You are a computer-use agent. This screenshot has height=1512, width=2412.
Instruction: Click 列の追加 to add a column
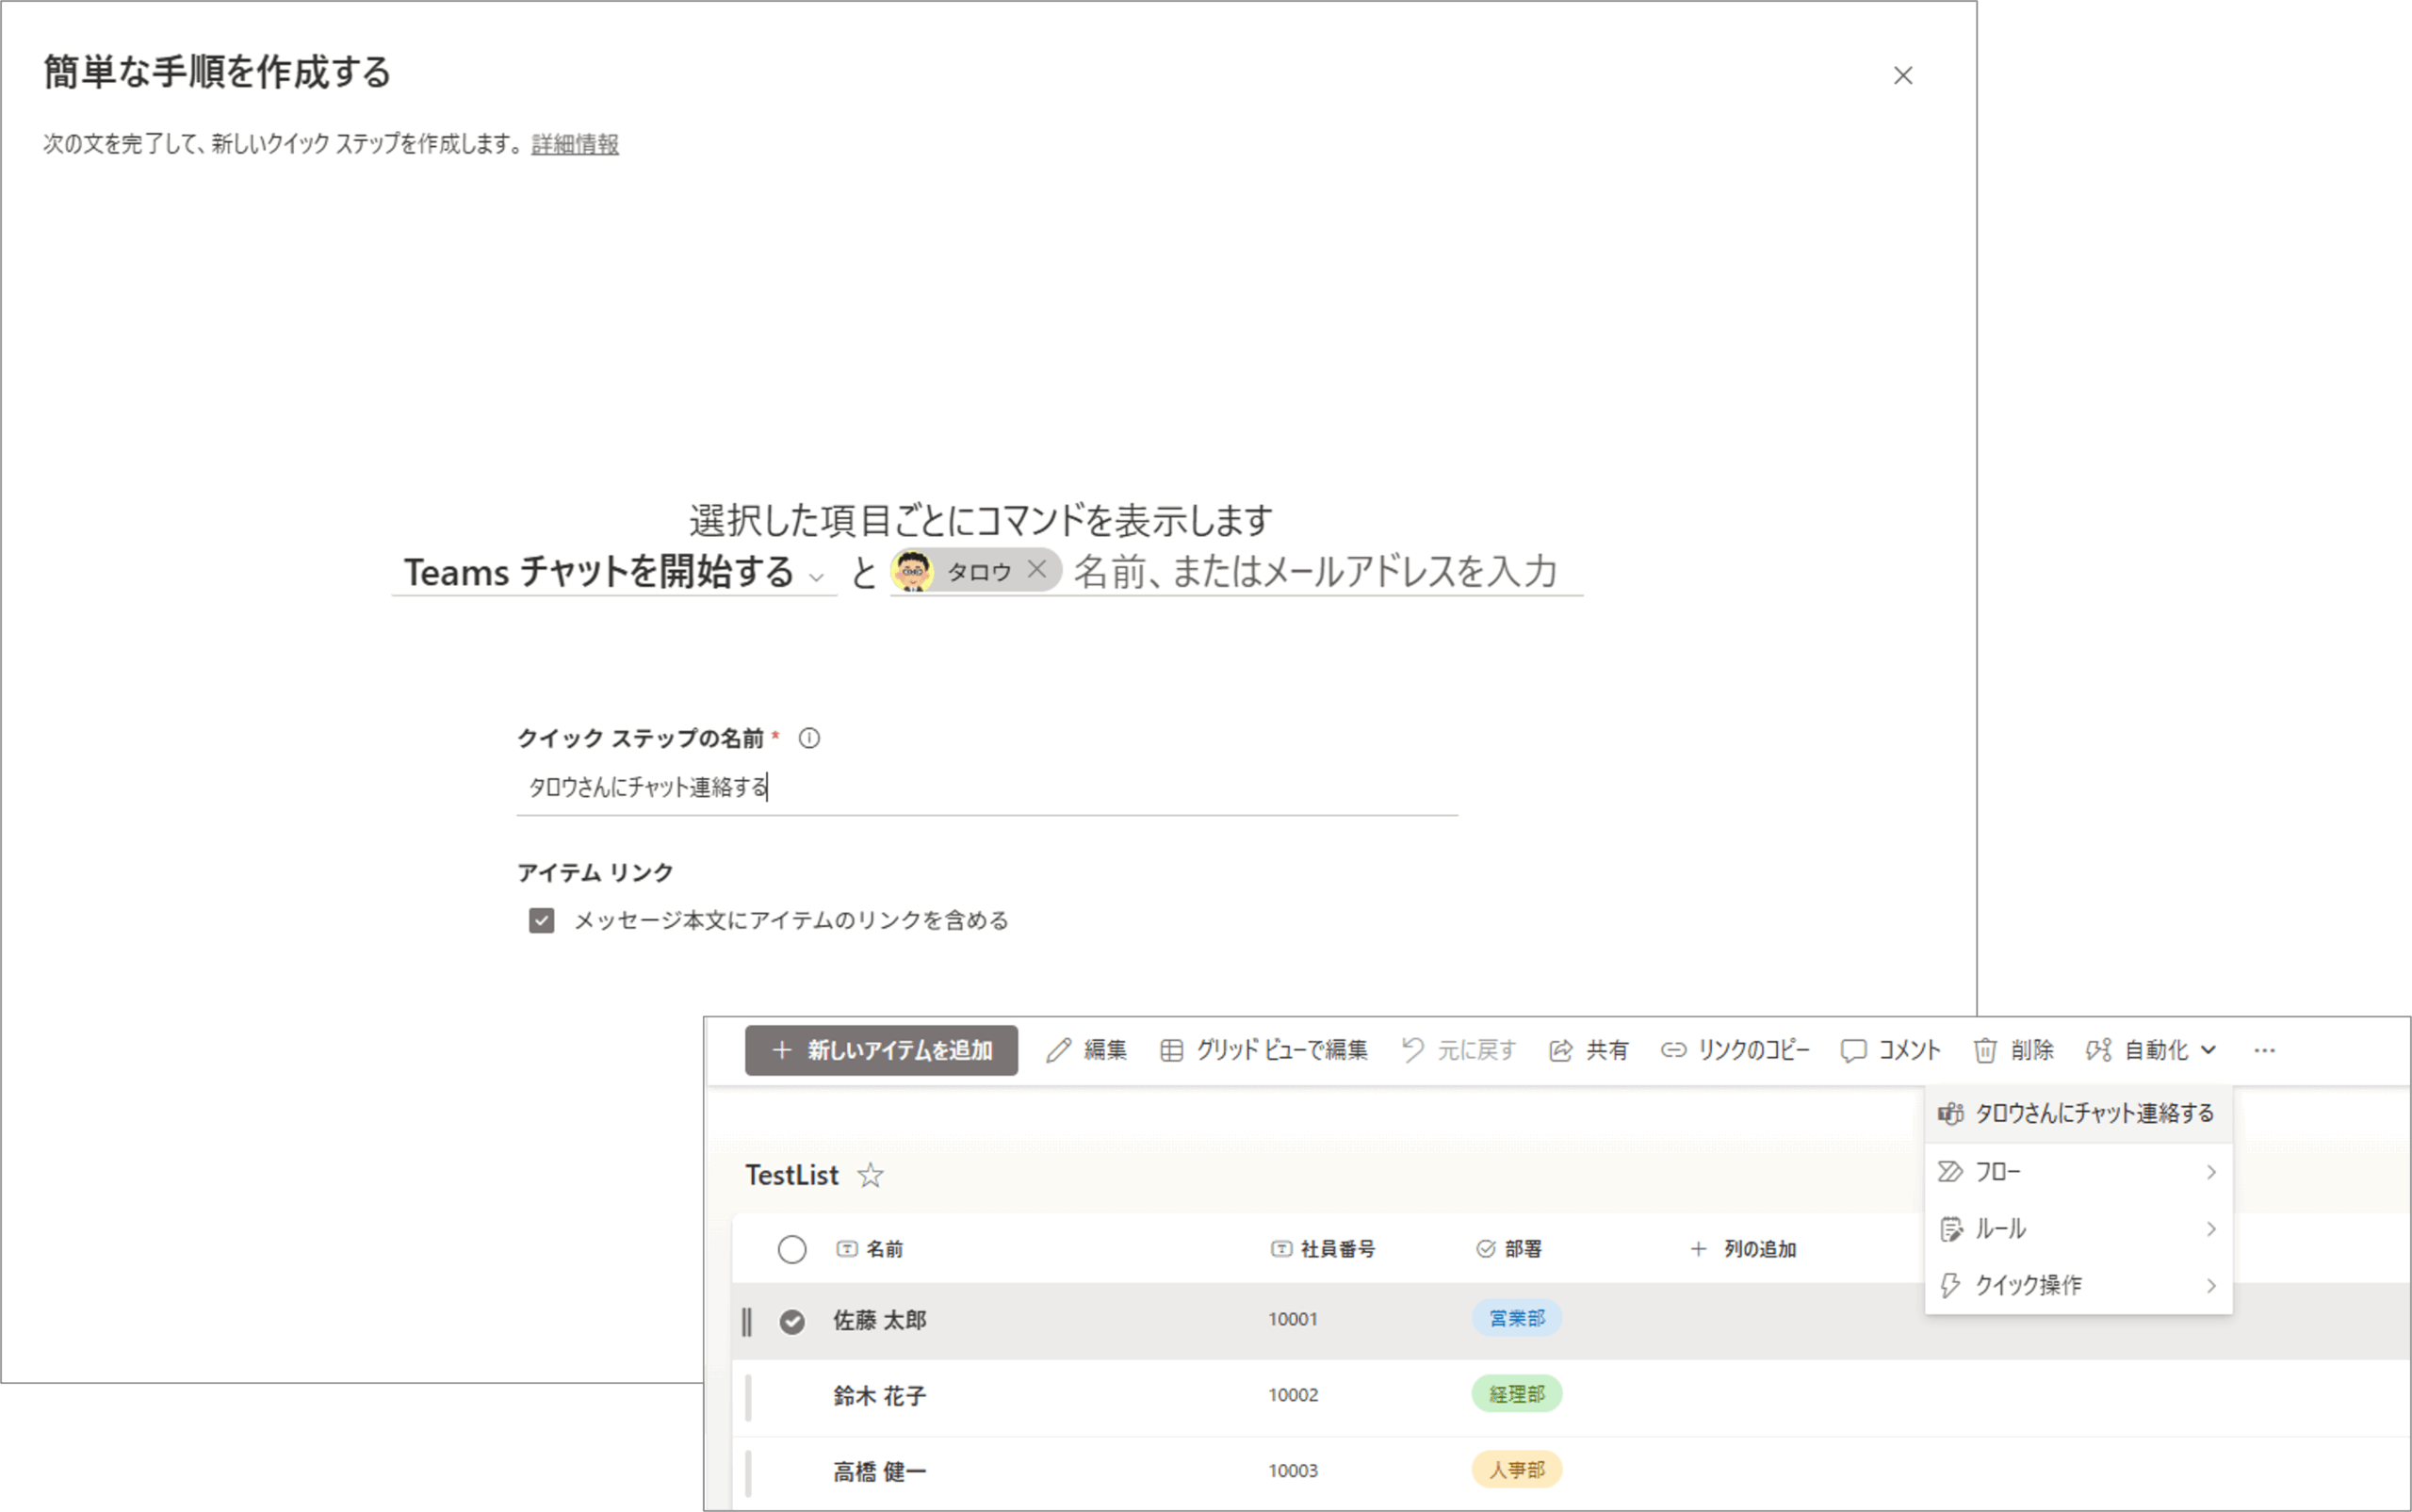click(x=1743, y=1249)
